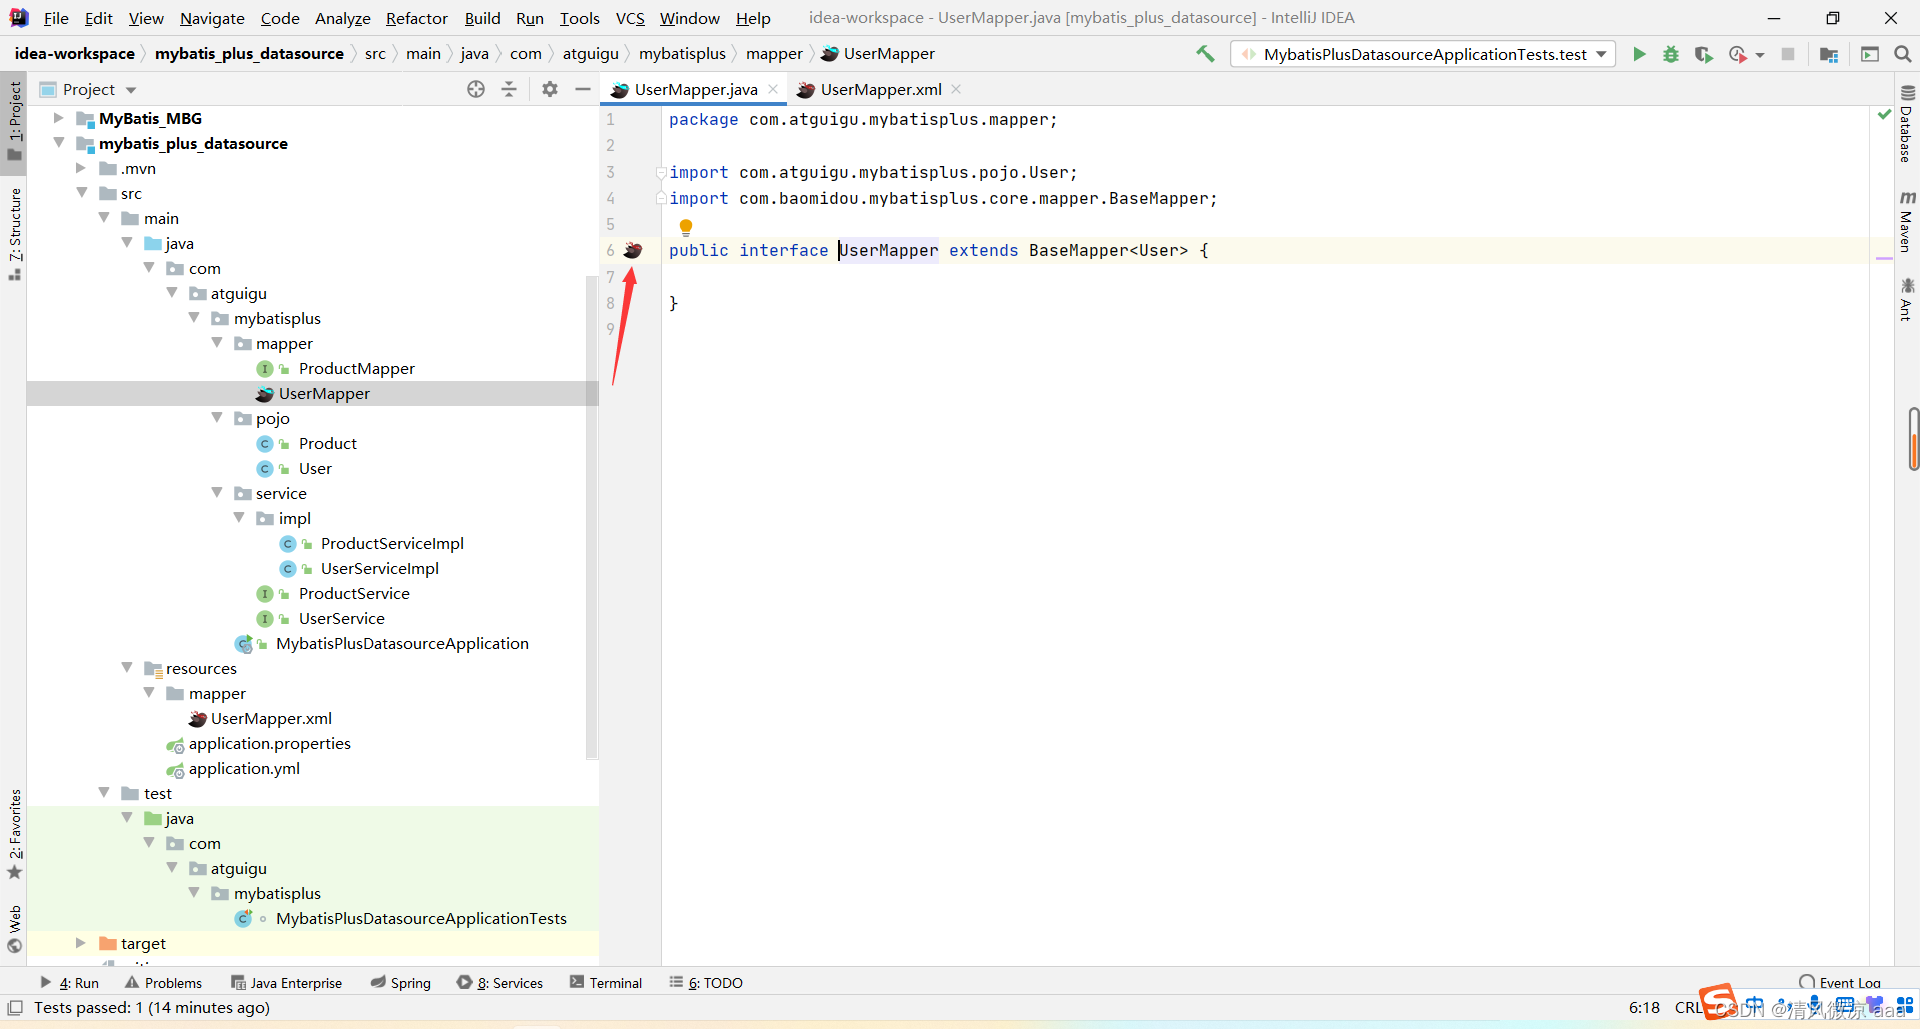The image size is (1920, 1029).
Task: Hide the Project tool window with minus icon
Action: [583, 89]
